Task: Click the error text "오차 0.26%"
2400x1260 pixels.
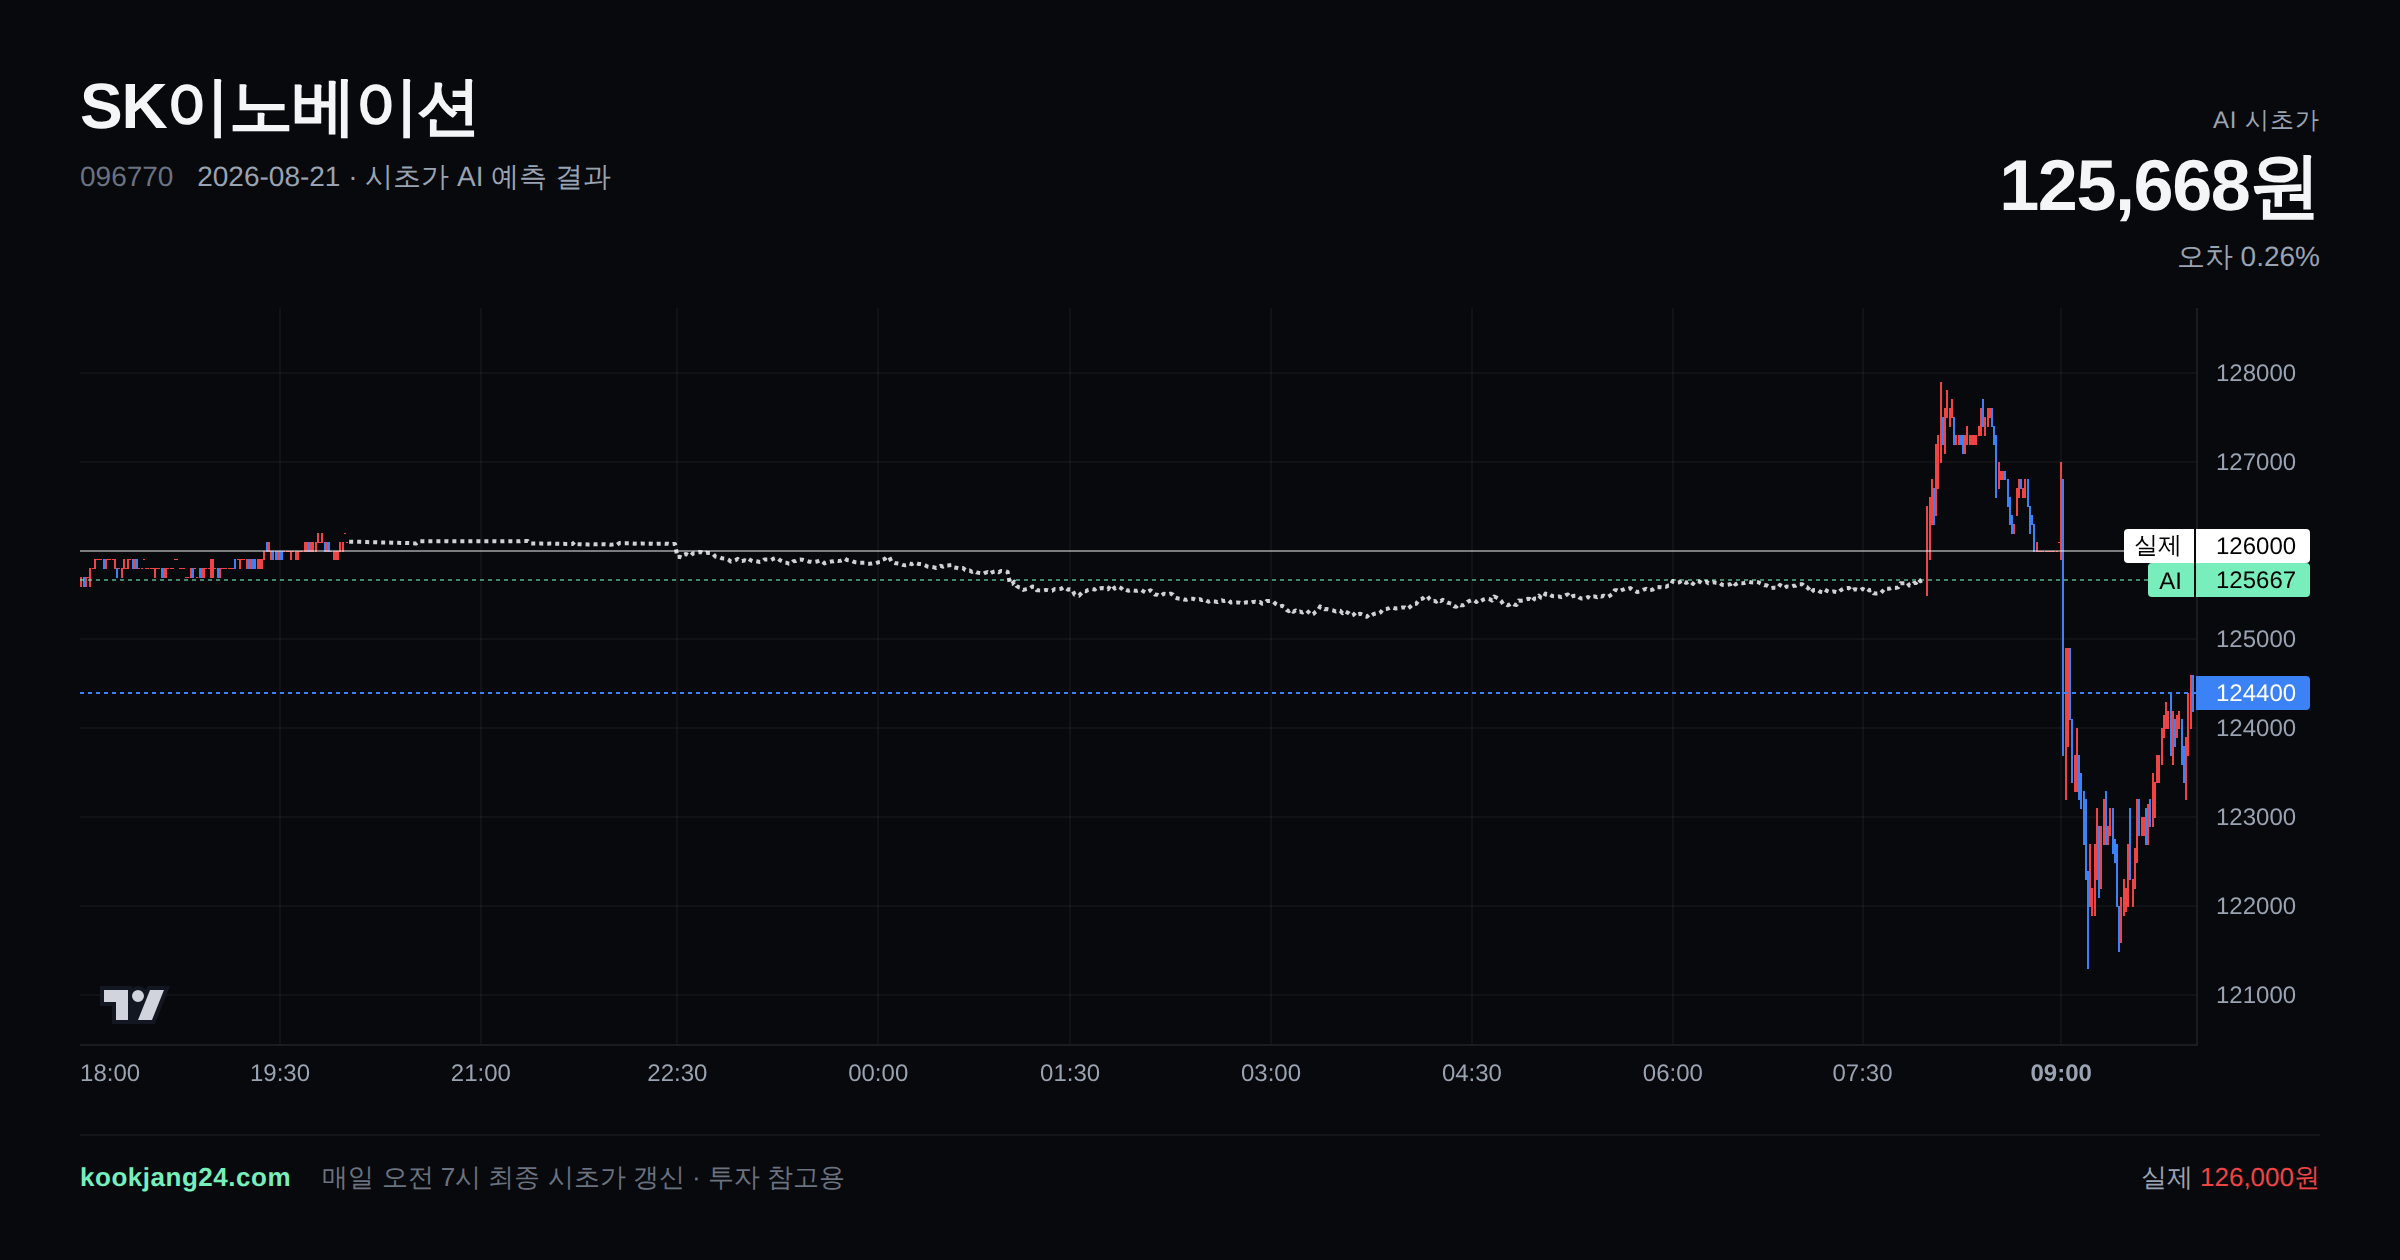Action: point(2248,257)
